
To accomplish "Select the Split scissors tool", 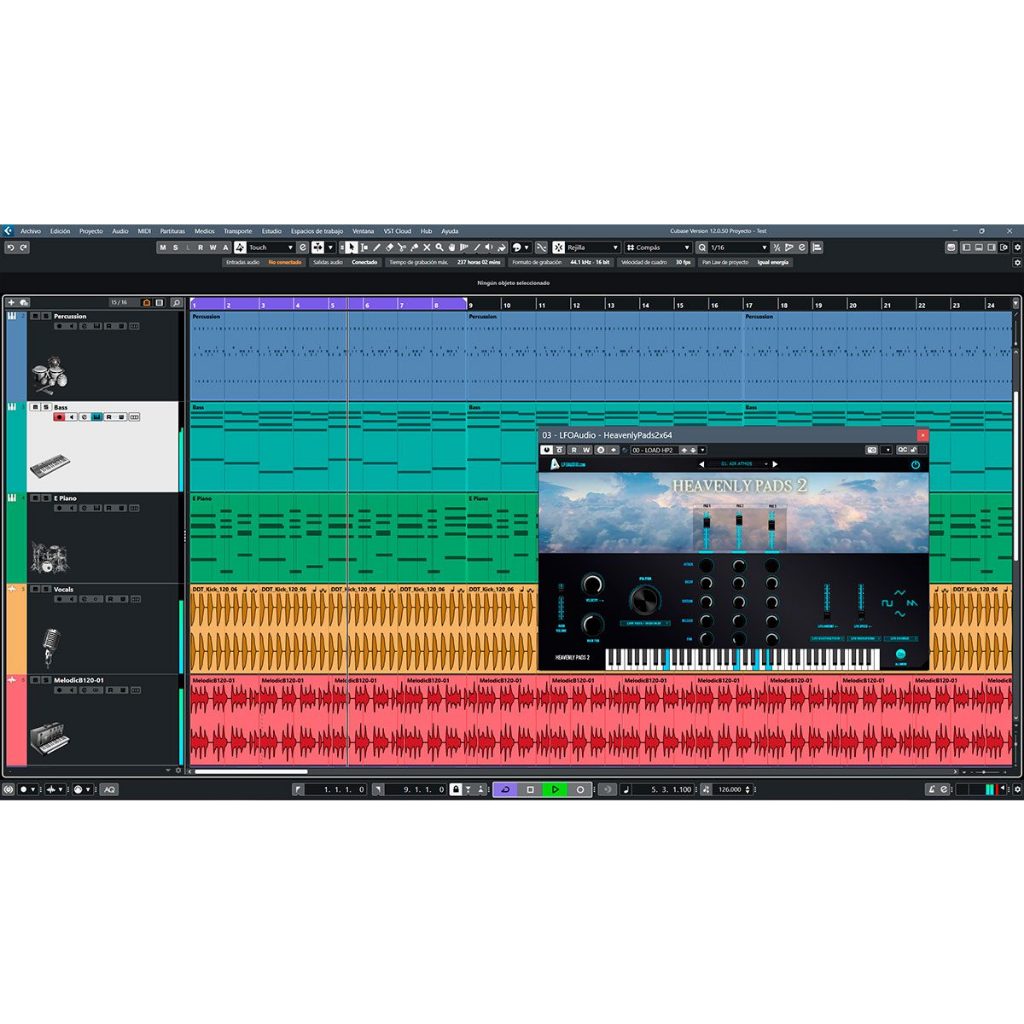I will coord(402,248).
